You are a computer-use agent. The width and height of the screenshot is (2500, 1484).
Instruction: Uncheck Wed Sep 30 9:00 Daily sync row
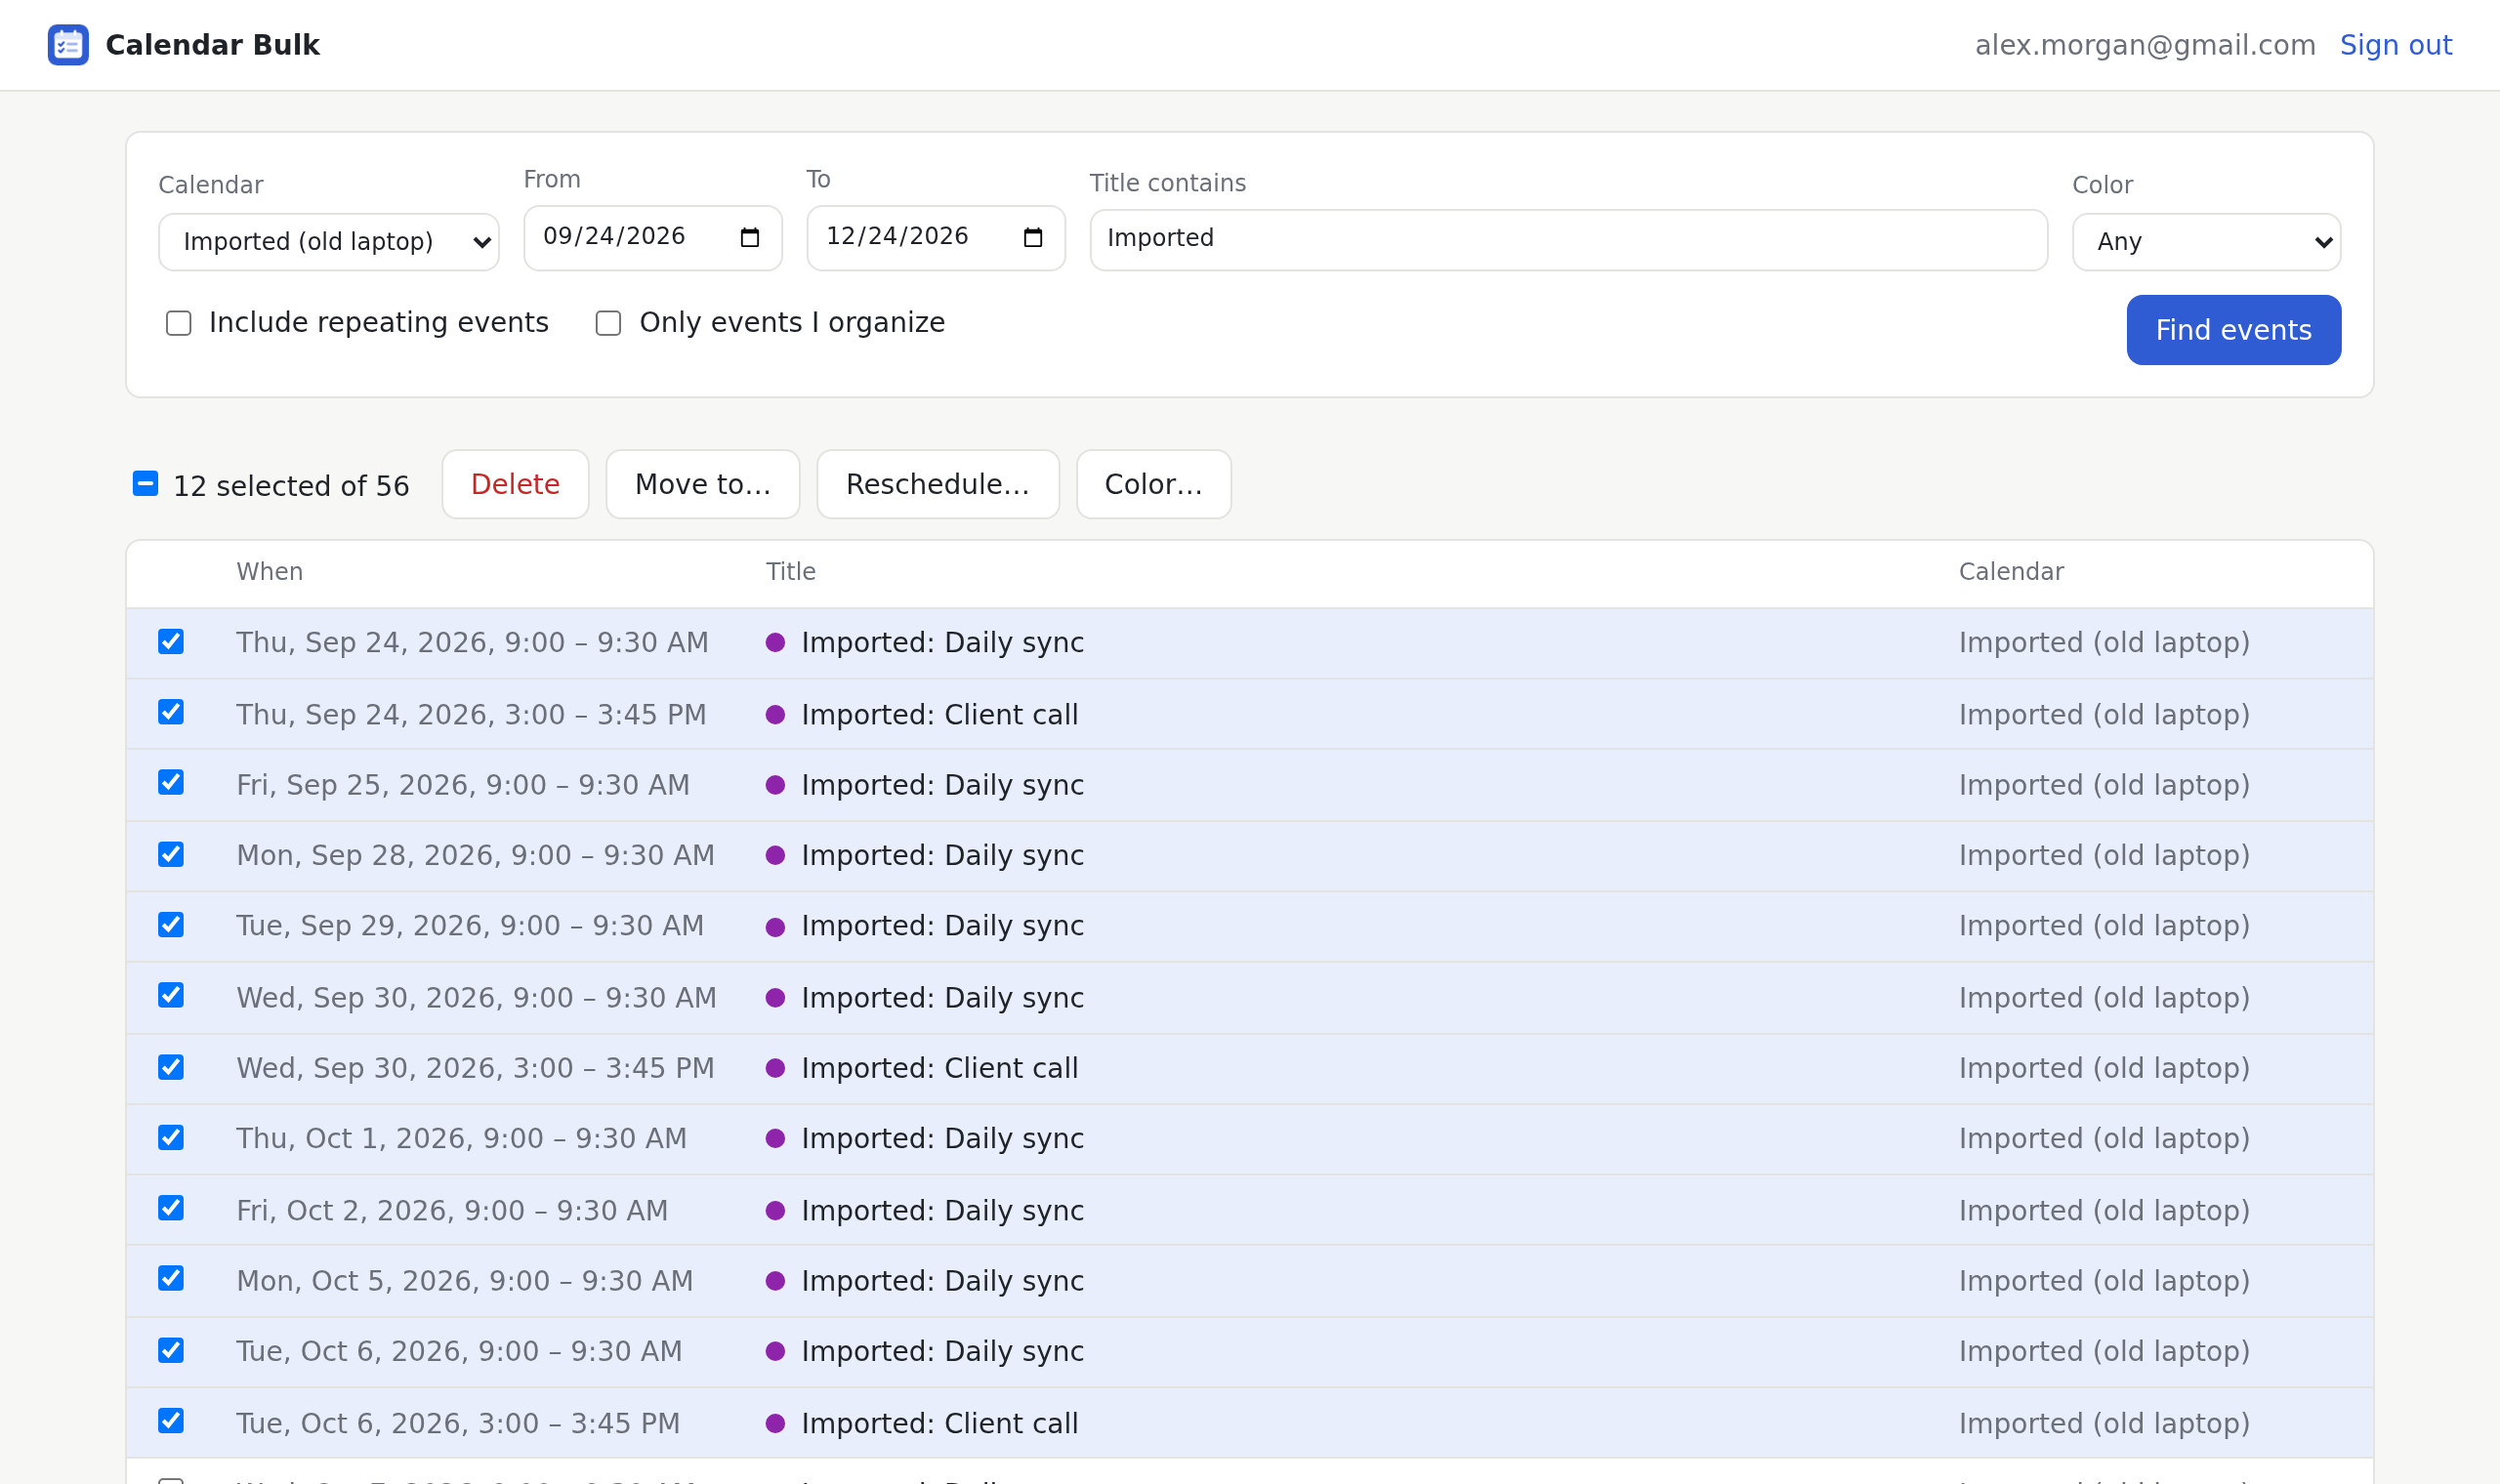point(171,996)
